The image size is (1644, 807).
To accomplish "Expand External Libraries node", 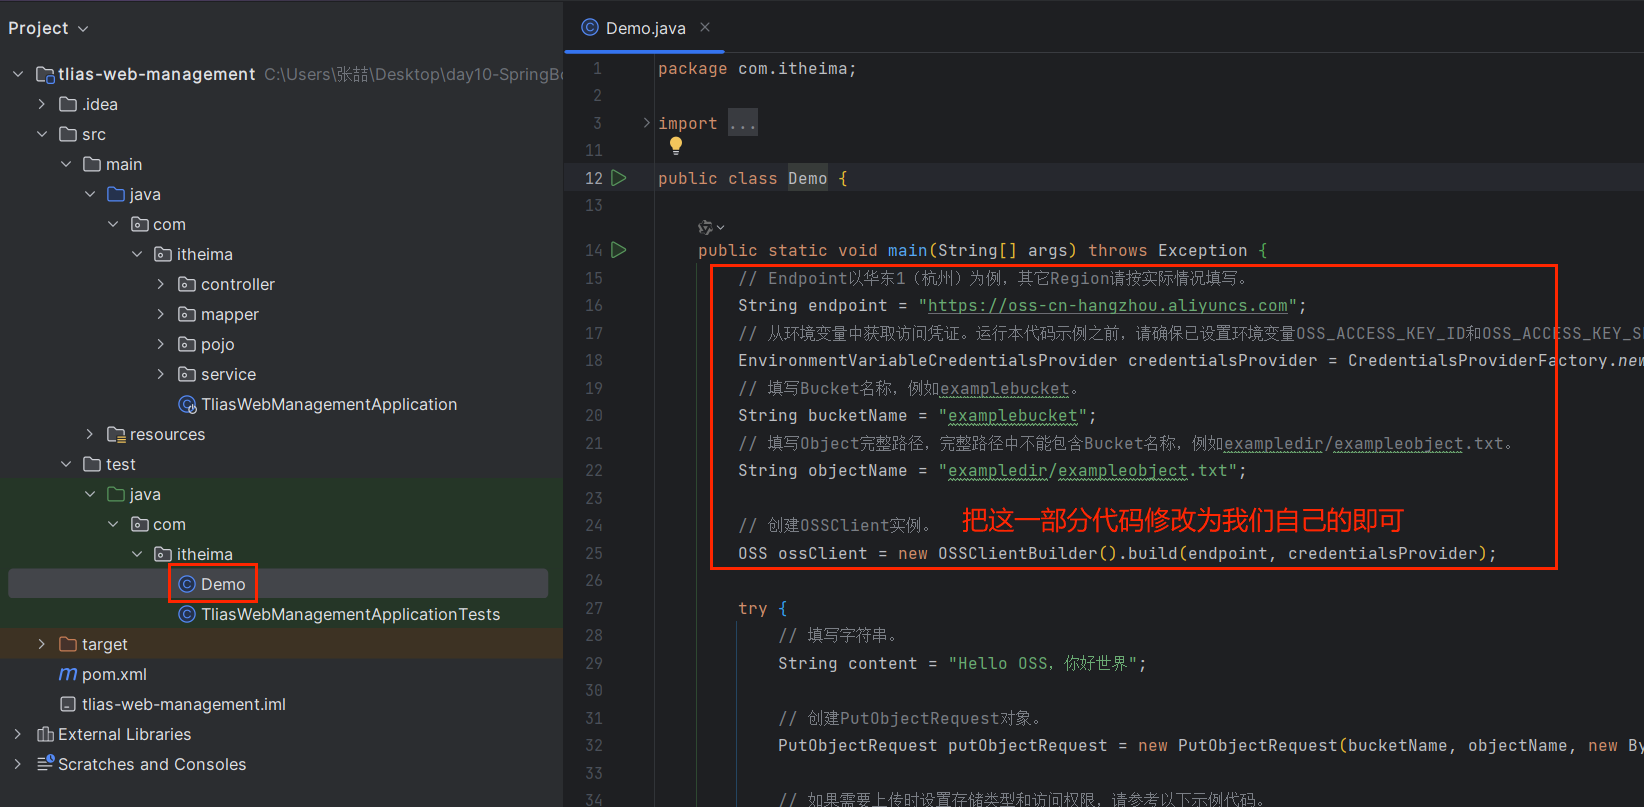I will pyautogui.click(x=18, y=734).
